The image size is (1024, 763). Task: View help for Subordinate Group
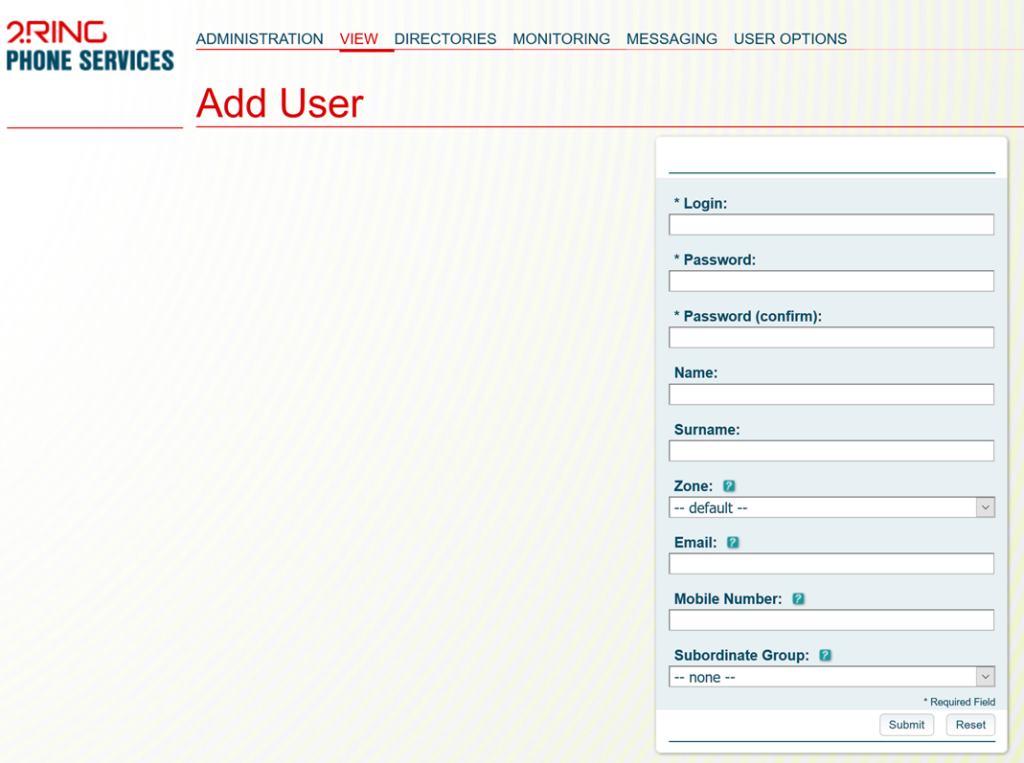click(x=825, y=655)
